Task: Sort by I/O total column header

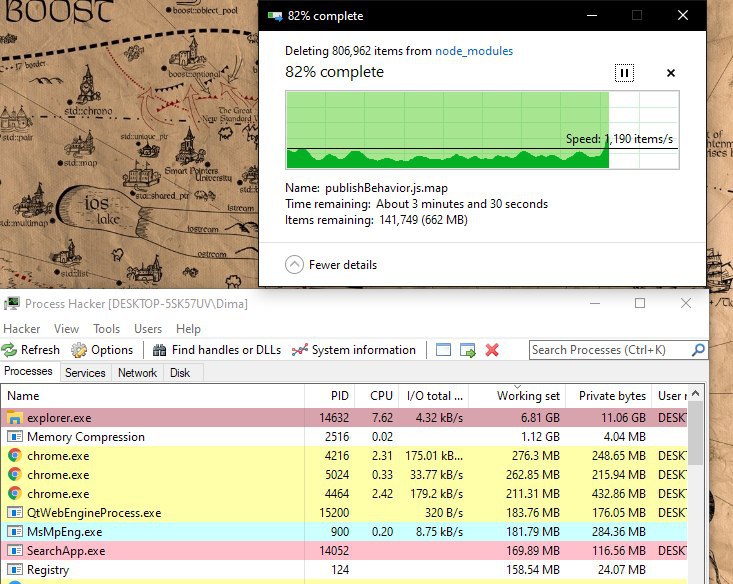Action: pyautogui.click(x=434, y=396)
